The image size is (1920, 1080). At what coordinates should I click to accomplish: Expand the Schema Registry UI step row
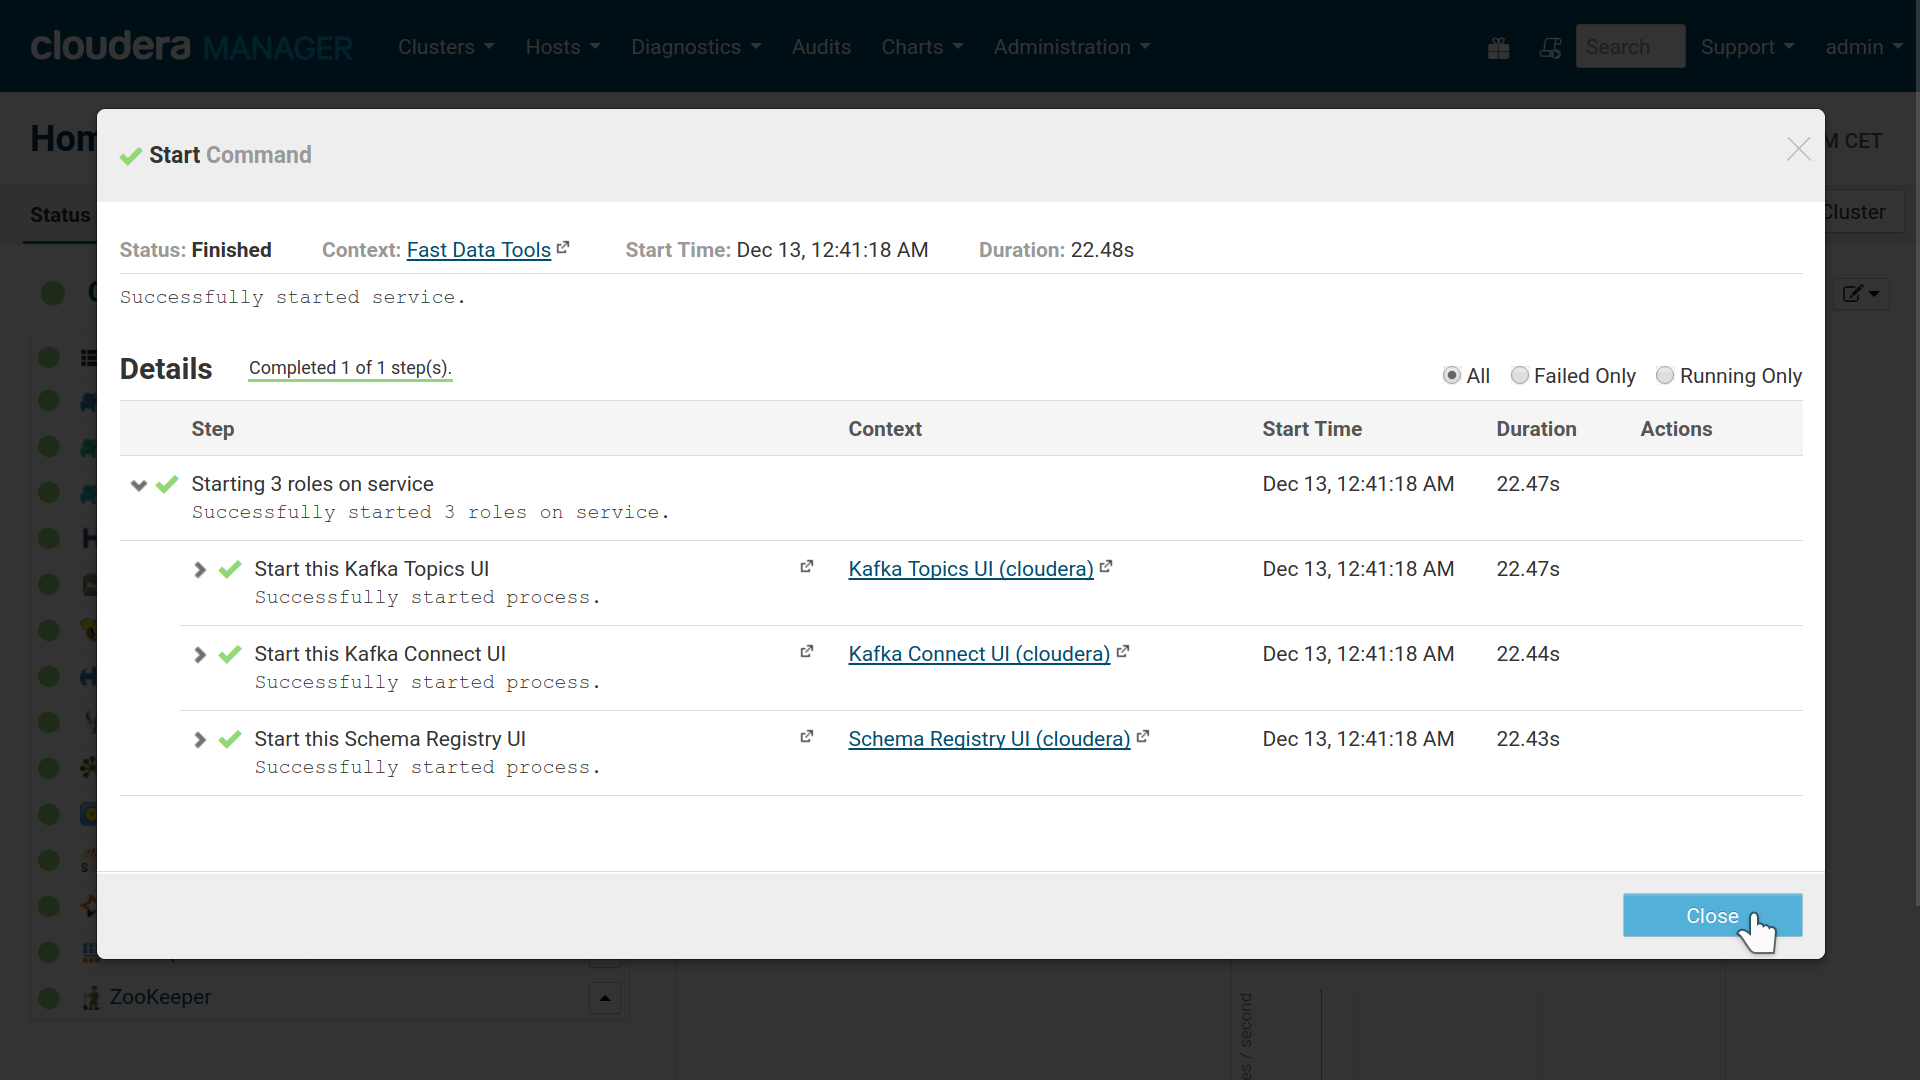200,738
